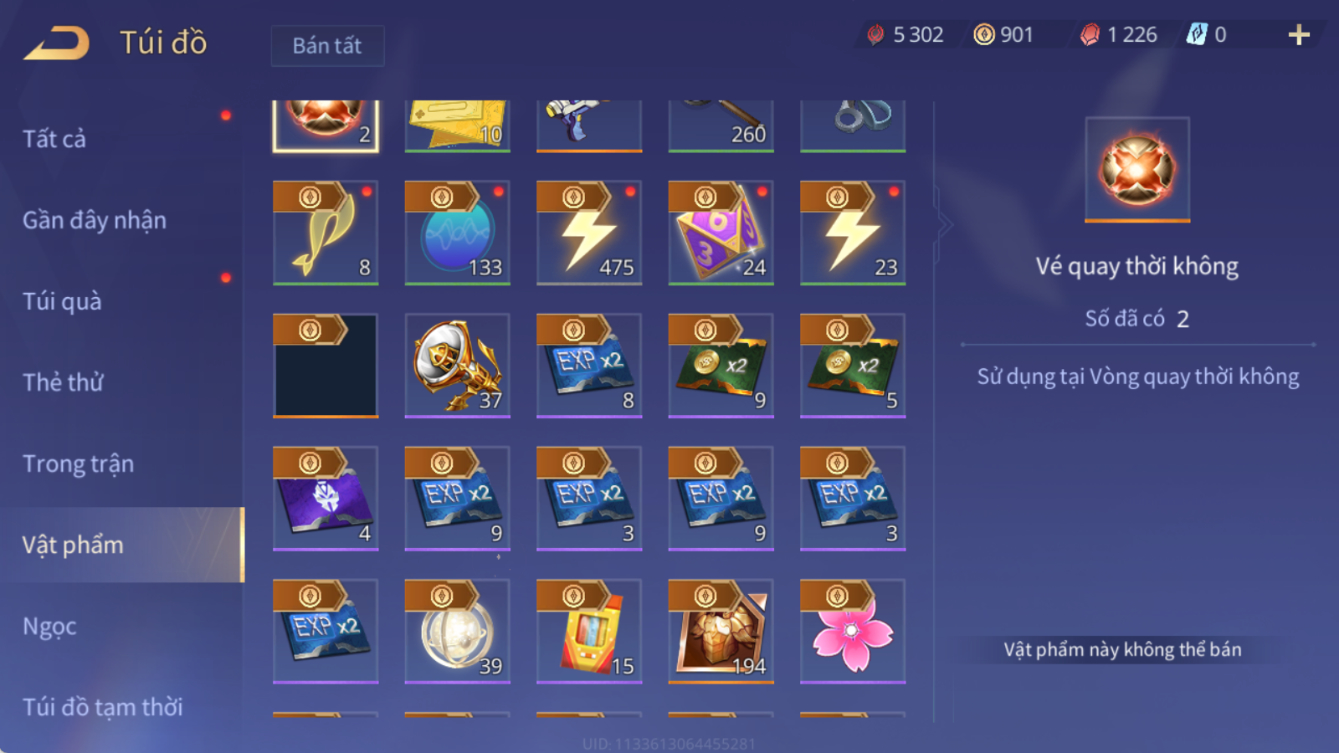
Task: Select the blue sound wave orb item (133)
Action: click(x=457, y=233)
